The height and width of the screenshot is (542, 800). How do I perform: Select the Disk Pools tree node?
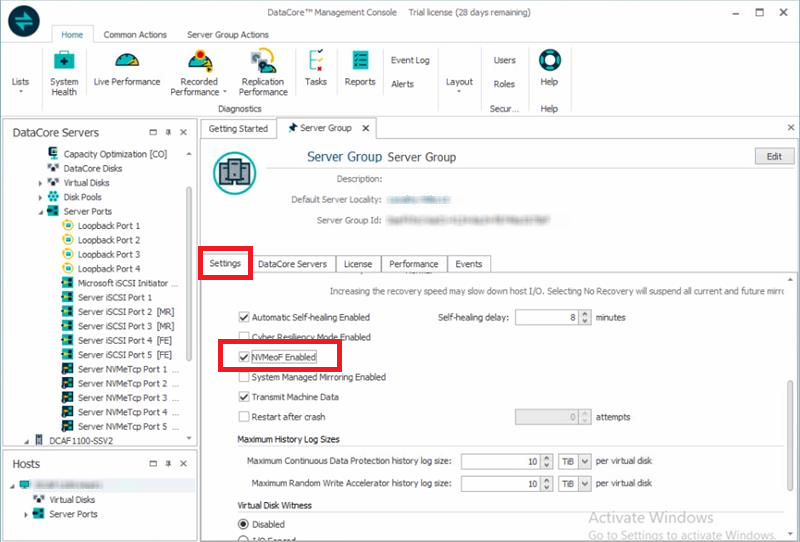[x=82, y=197]
